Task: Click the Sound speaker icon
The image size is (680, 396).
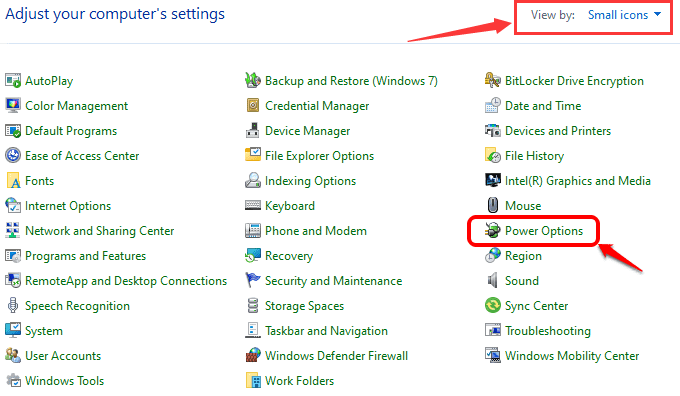Action: pyautogui.click(x=493, y=281)
